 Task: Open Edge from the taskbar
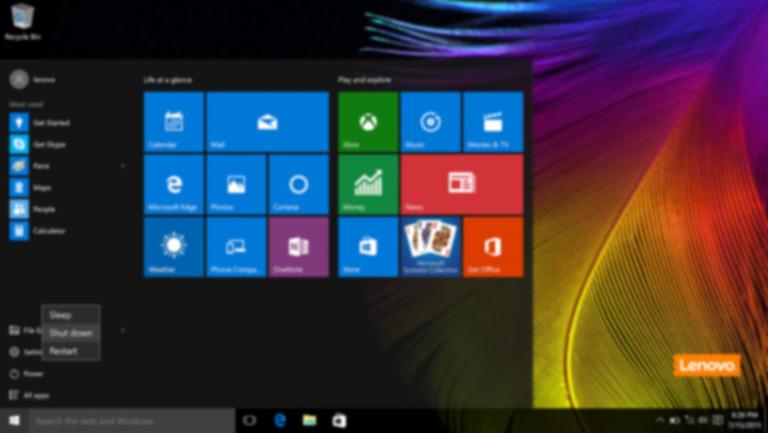[280, 420]
